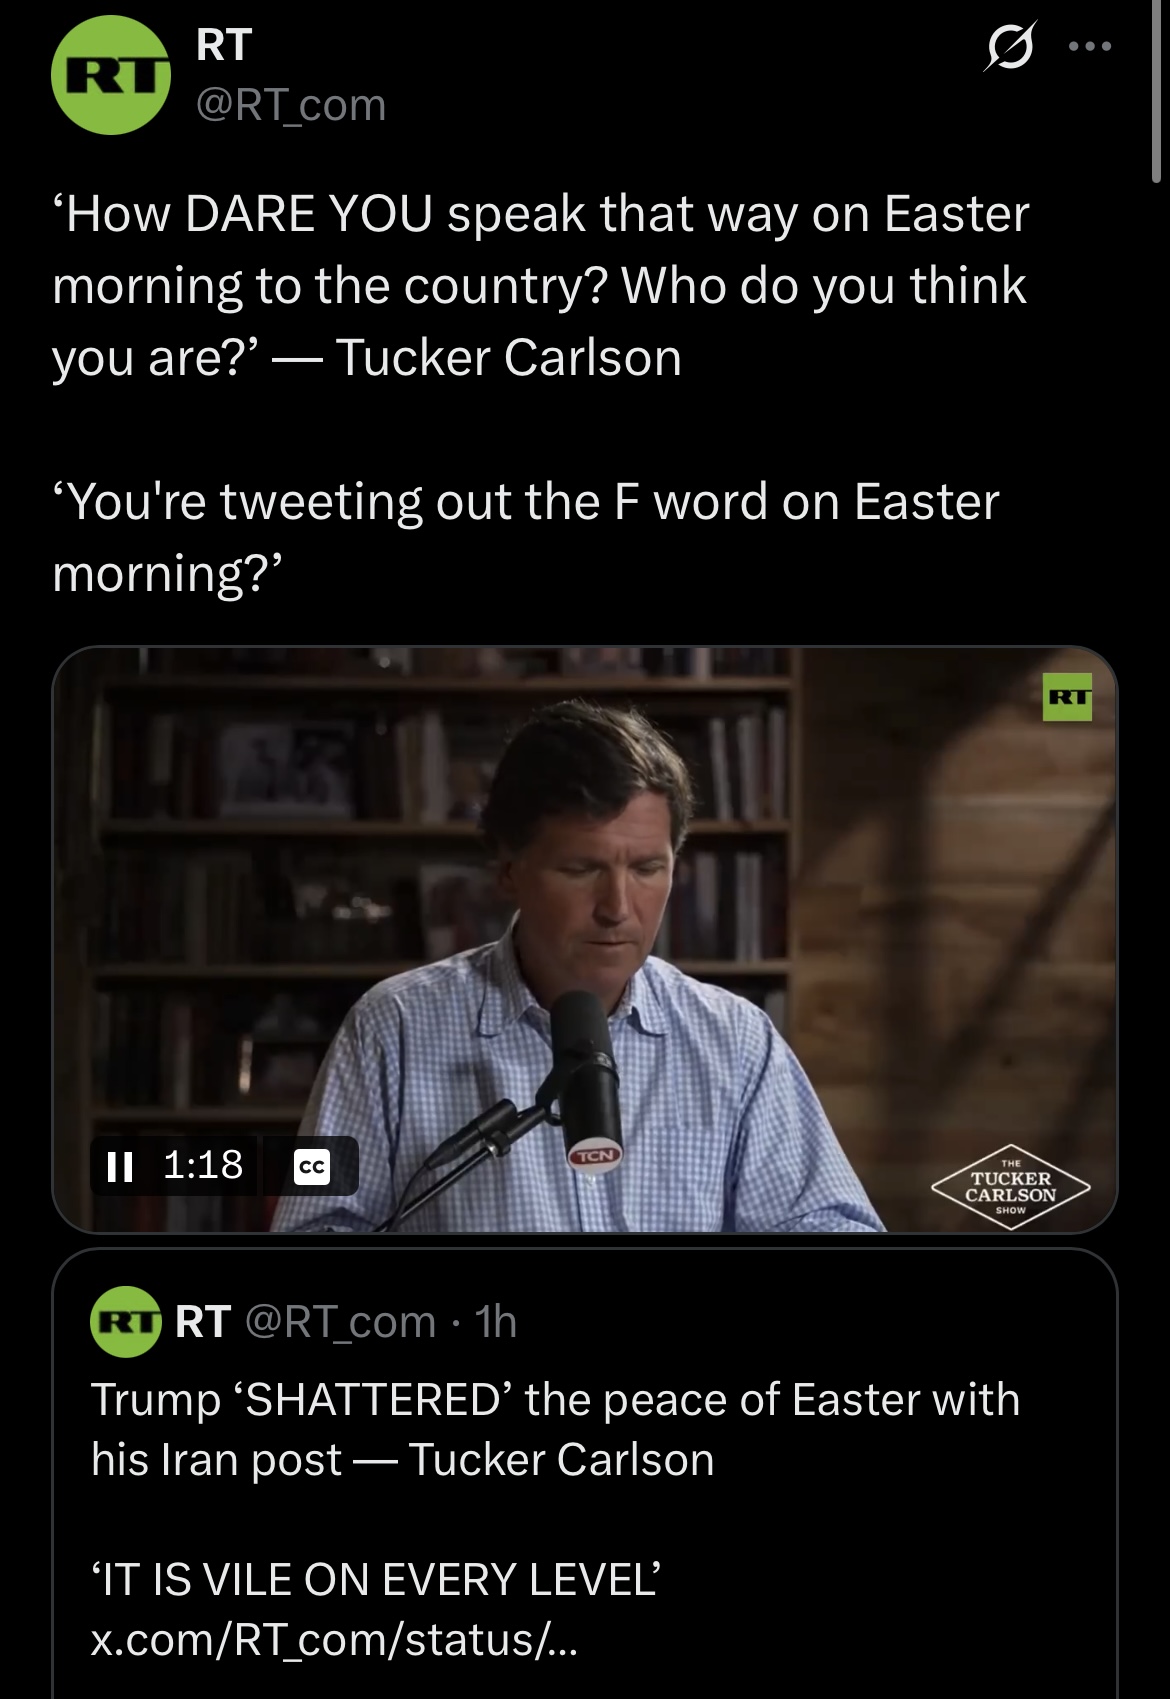
Task: Toggle closed captions CC button
Action: 312,1166
